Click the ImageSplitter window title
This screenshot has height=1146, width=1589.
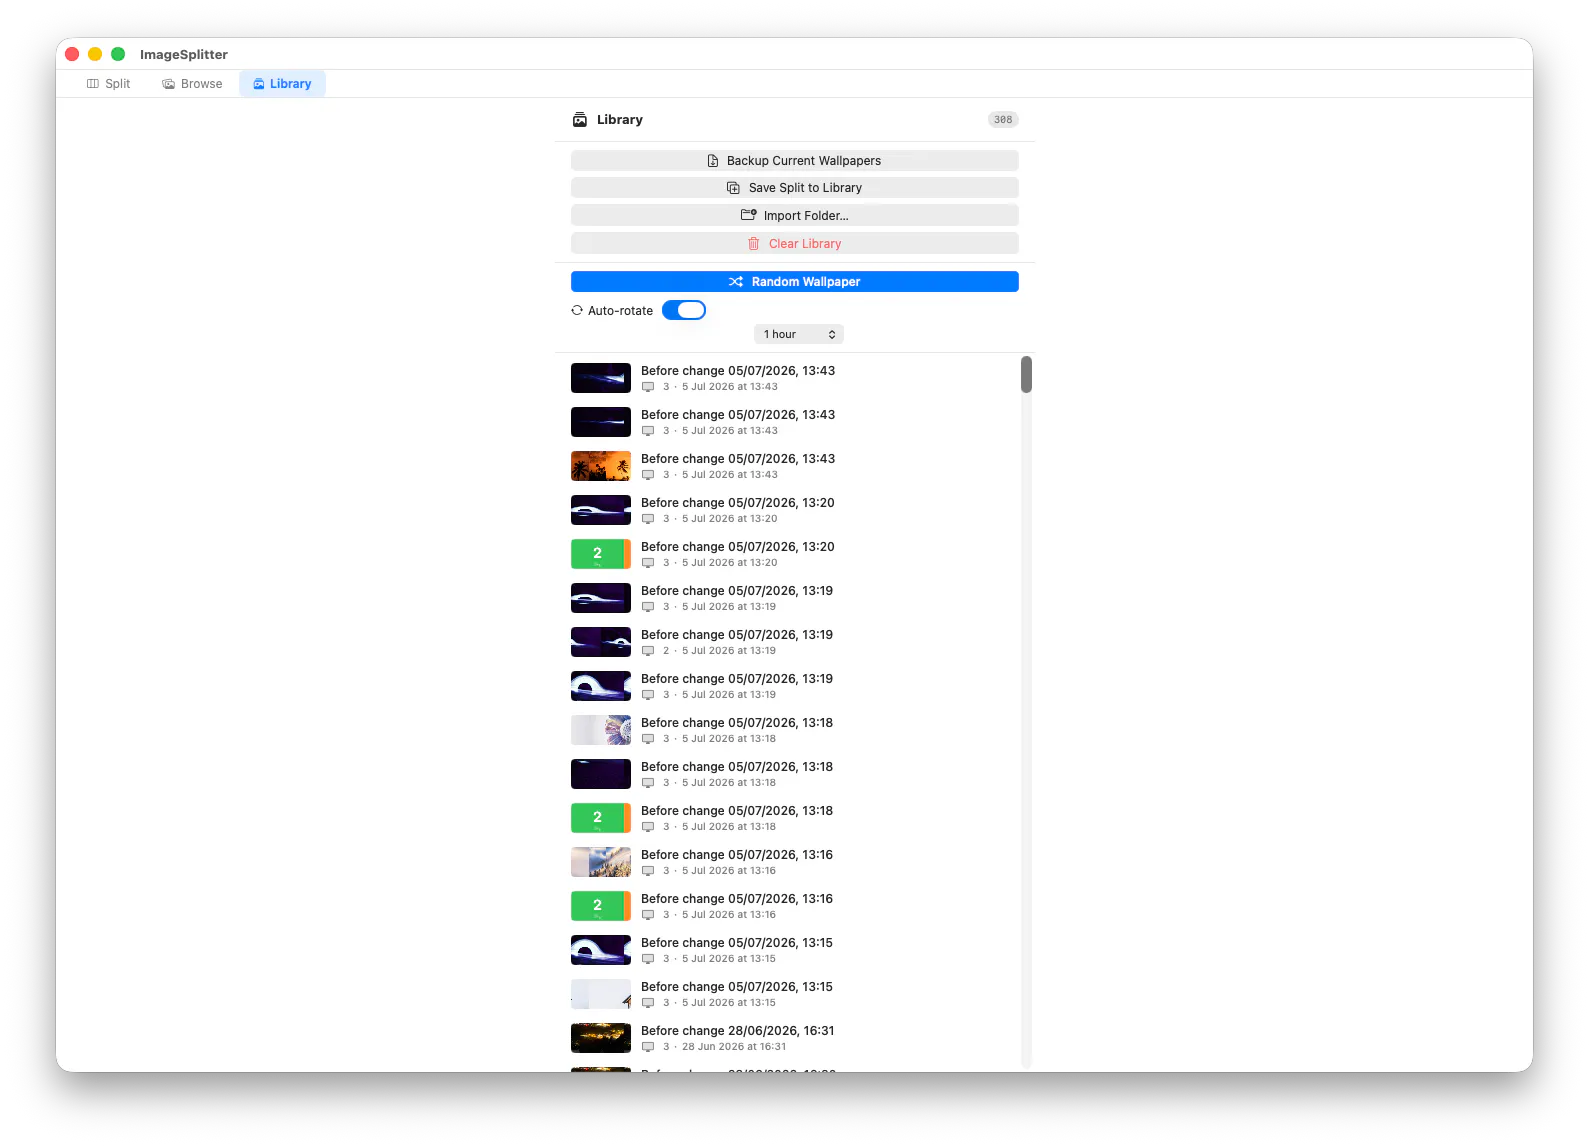184,55
